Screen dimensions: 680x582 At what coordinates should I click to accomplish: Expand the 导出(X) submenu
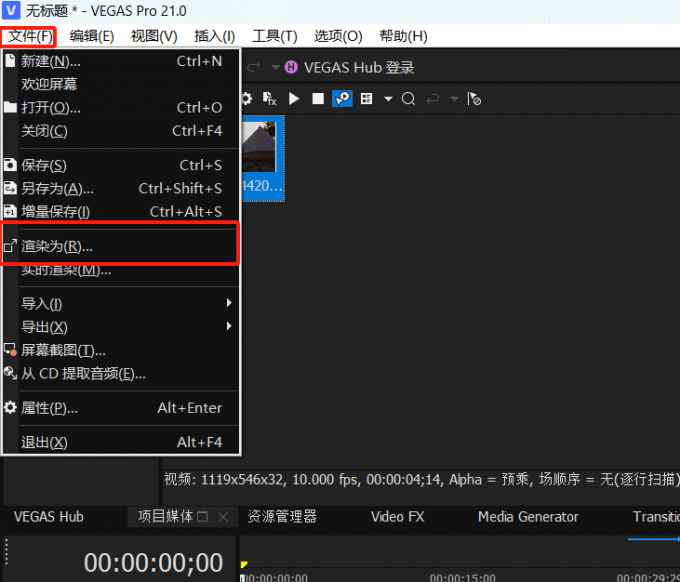pos(121,327)
